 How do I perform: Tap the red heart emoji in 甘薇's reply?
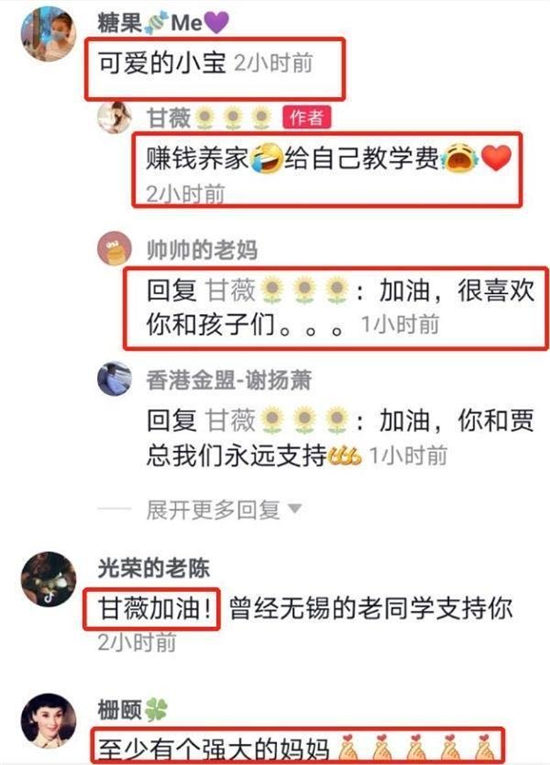tap(496, 158)
